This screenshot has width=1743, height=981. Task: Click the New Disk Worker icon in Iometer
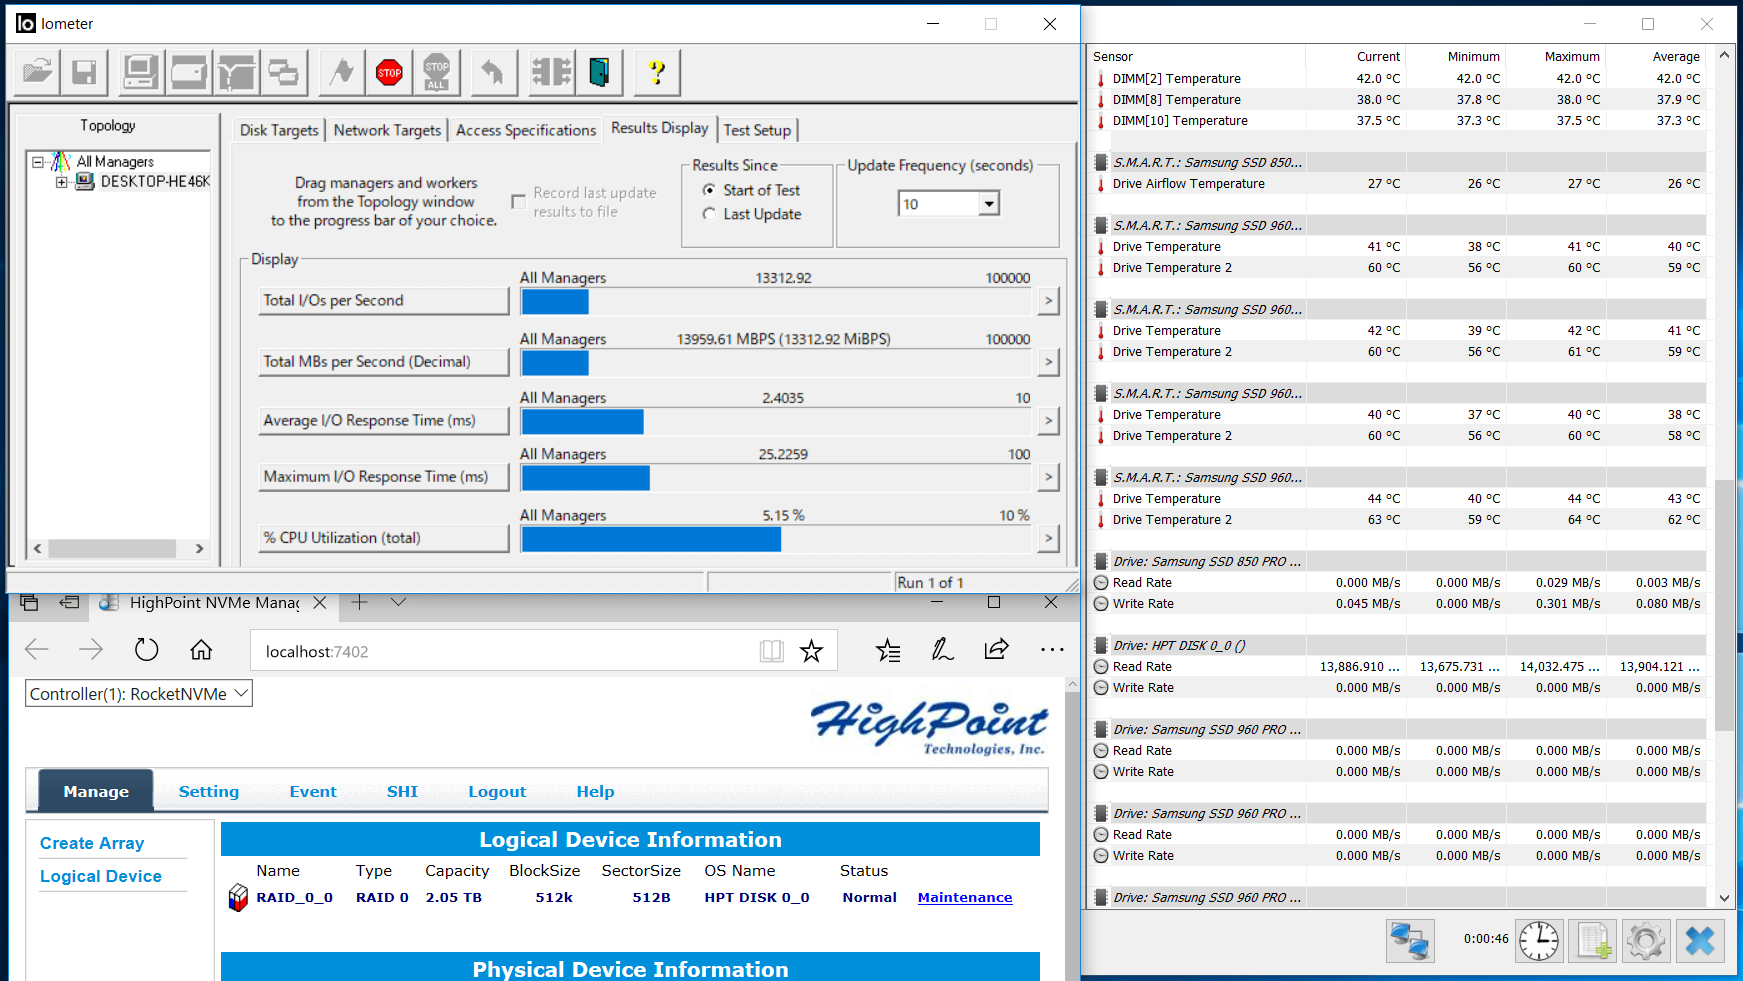188,72
